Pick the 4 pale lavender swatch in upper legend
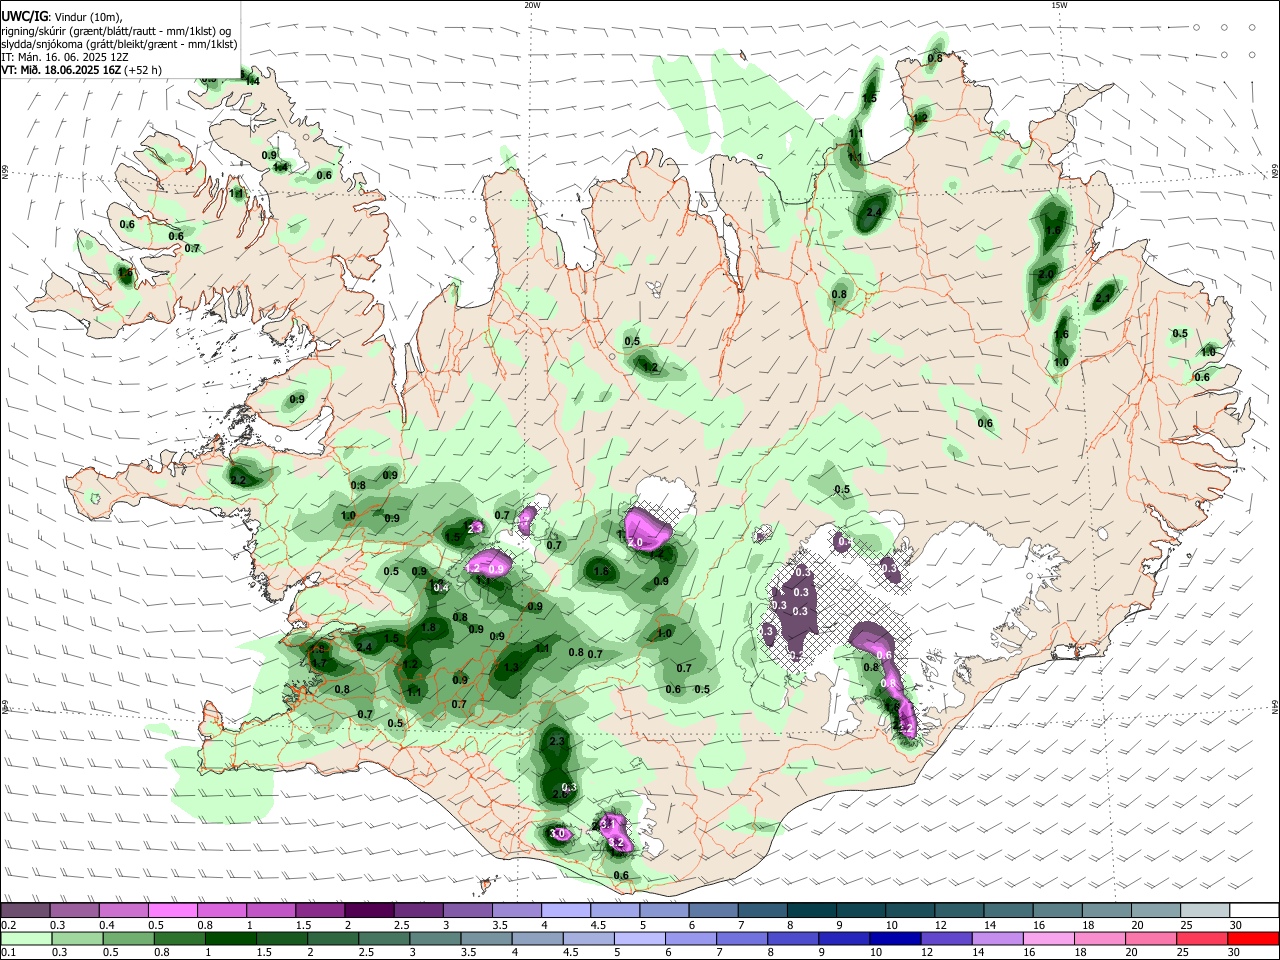The width and height of the screenshot is (1280, 960). click(566, 910)
